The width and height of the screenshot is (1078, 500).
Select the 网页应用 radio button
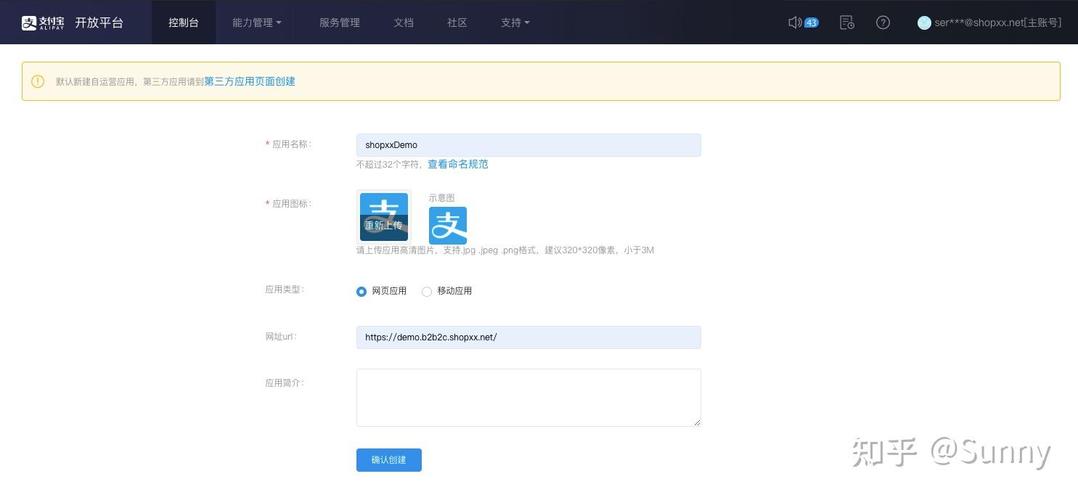(x=362, y=291)
